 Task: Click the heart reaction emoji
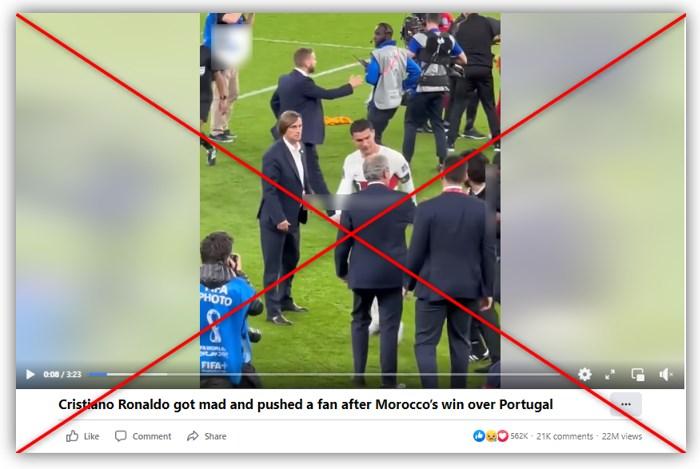click(503, 436)
